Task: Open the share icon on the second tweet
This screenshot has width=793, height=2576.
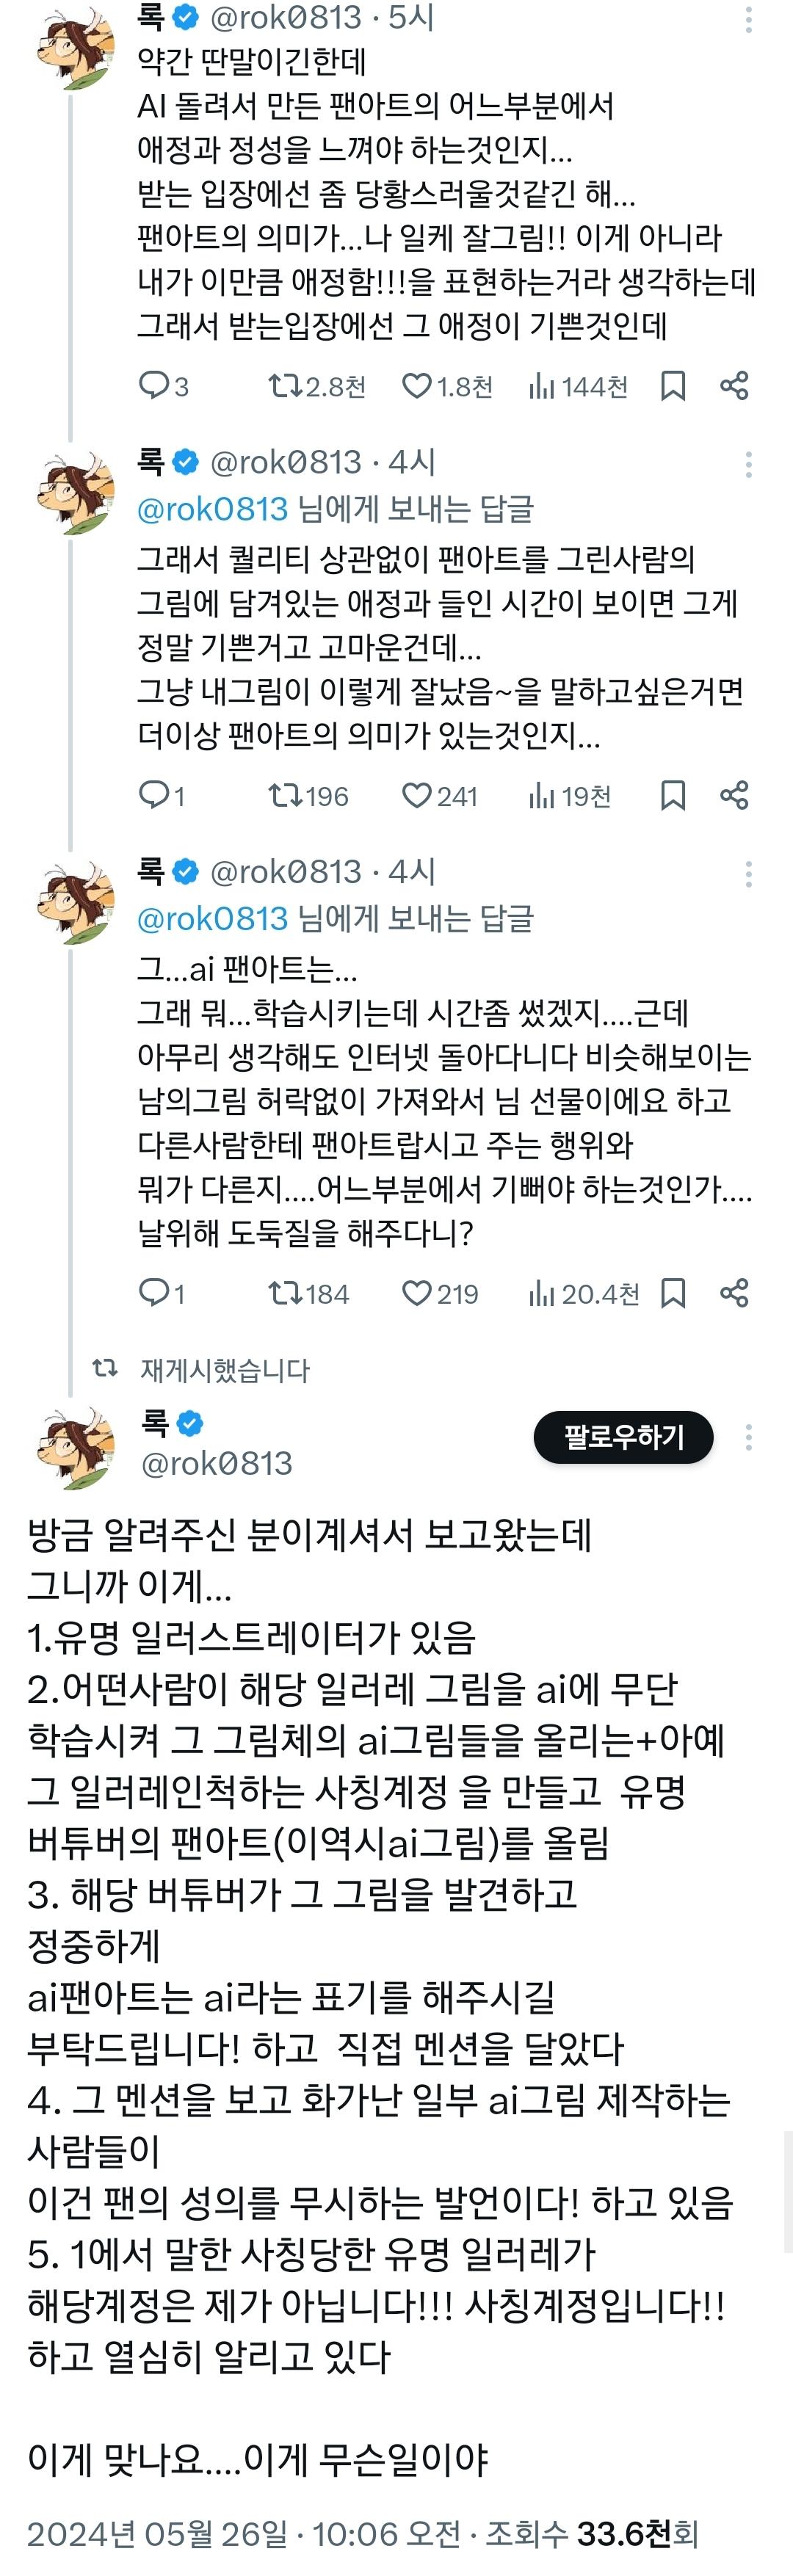Action: point(733,796)
